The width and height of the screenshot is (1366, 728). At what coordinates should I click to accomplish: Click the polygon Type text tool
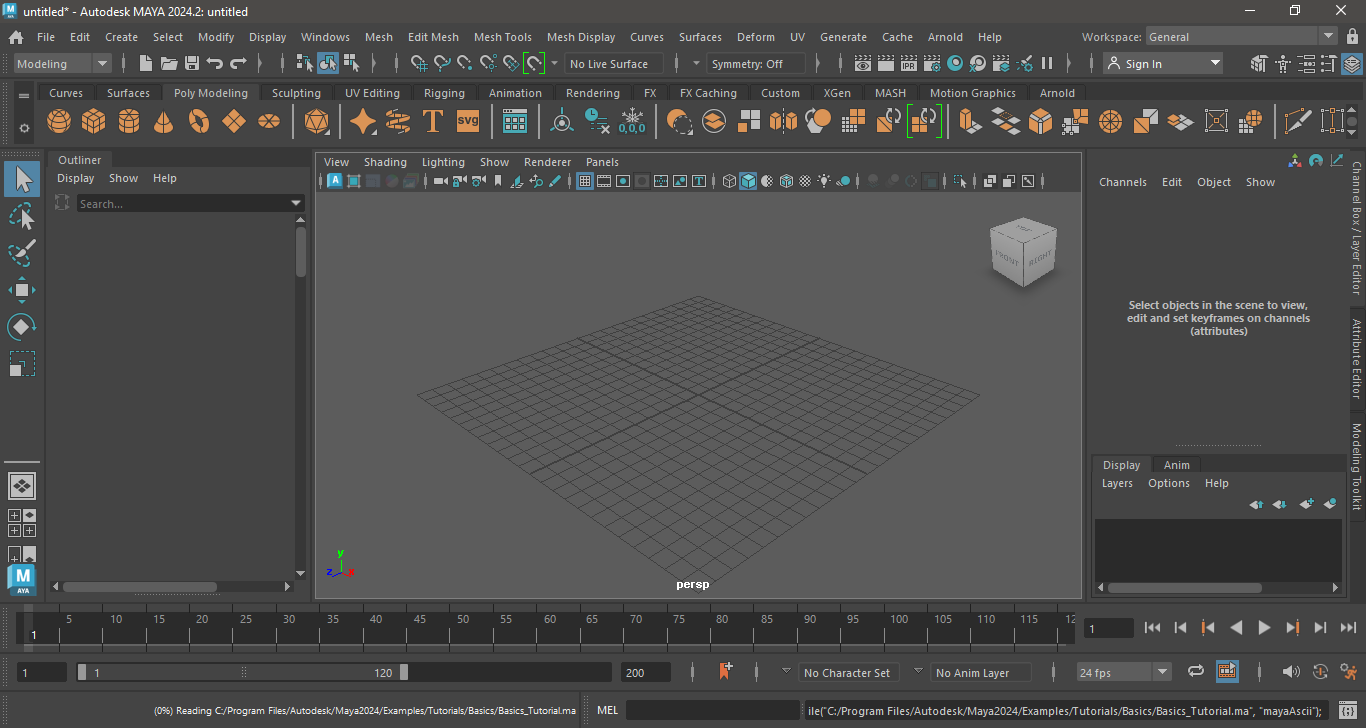[x=432, y=122]
